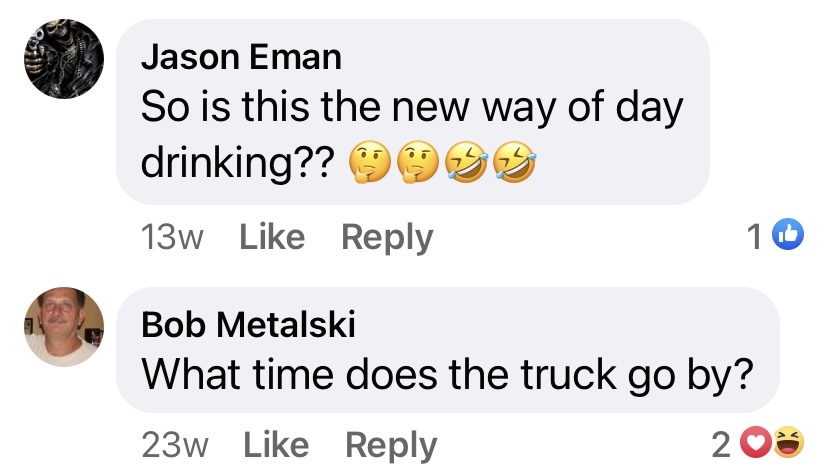This screenshot has height=476, width=828.
Task: Click the 23w timestamp
Action: click(x=175, y=446)
